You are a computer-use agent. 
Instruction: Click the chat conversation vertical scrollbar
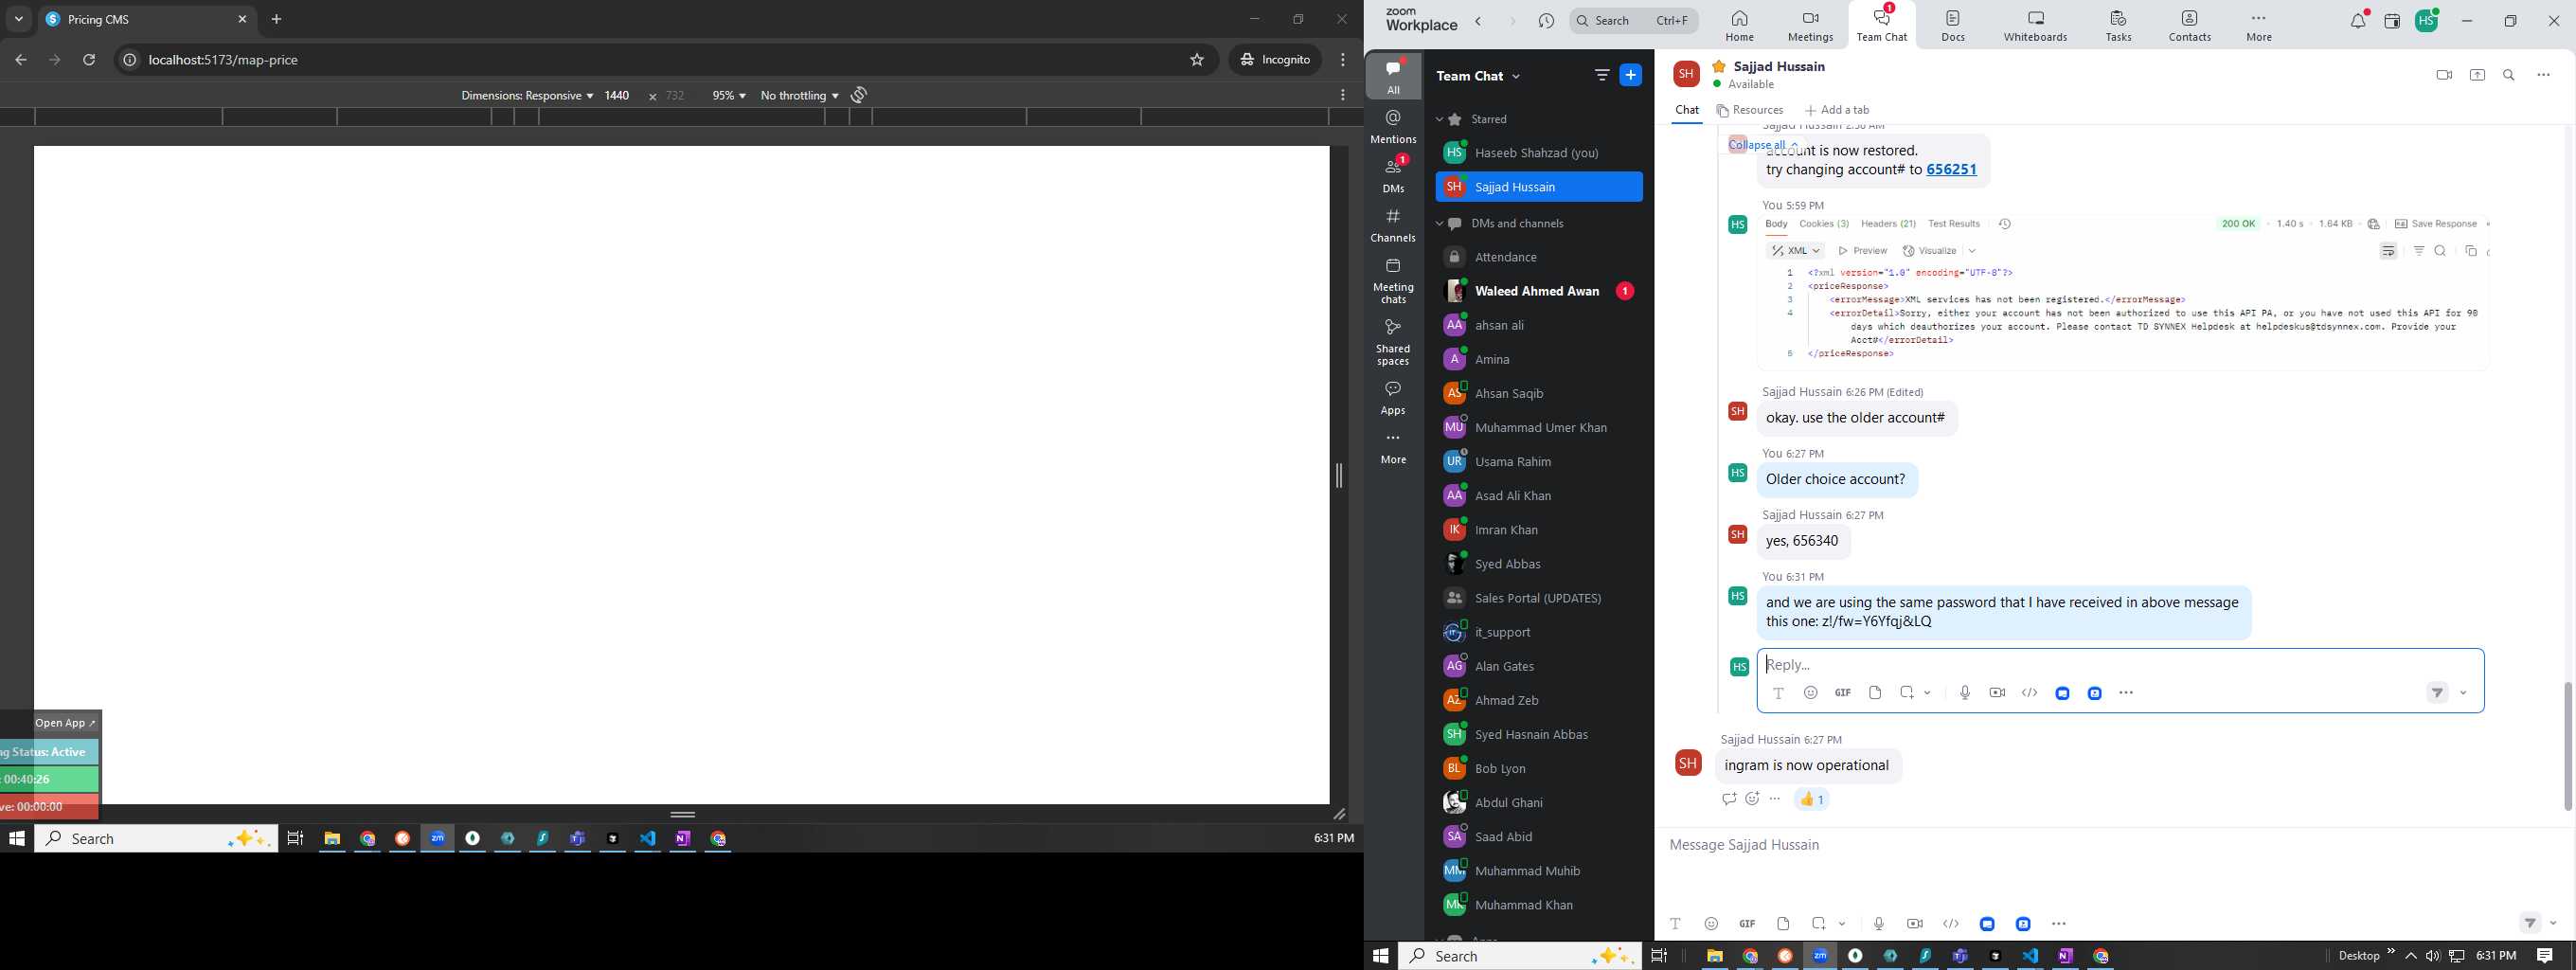tap(2567, 746)
